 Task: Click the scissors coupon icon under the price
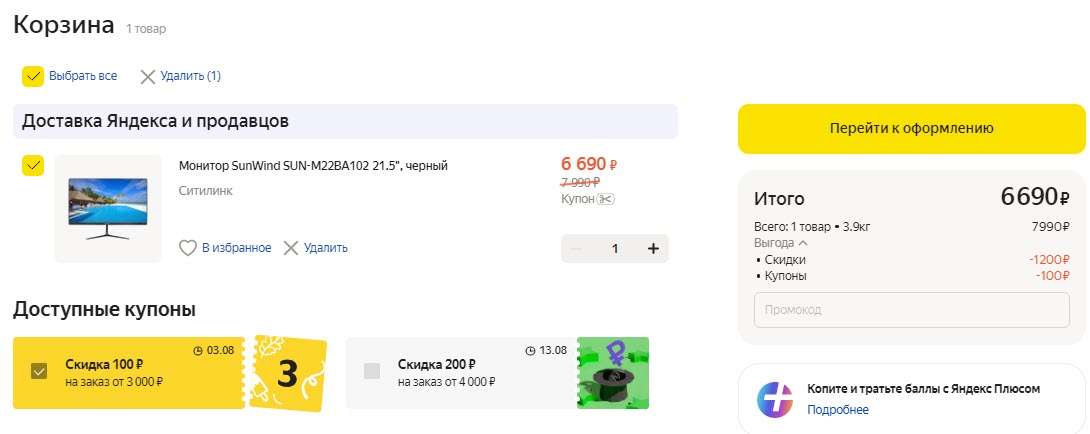(x=605, y=199)
